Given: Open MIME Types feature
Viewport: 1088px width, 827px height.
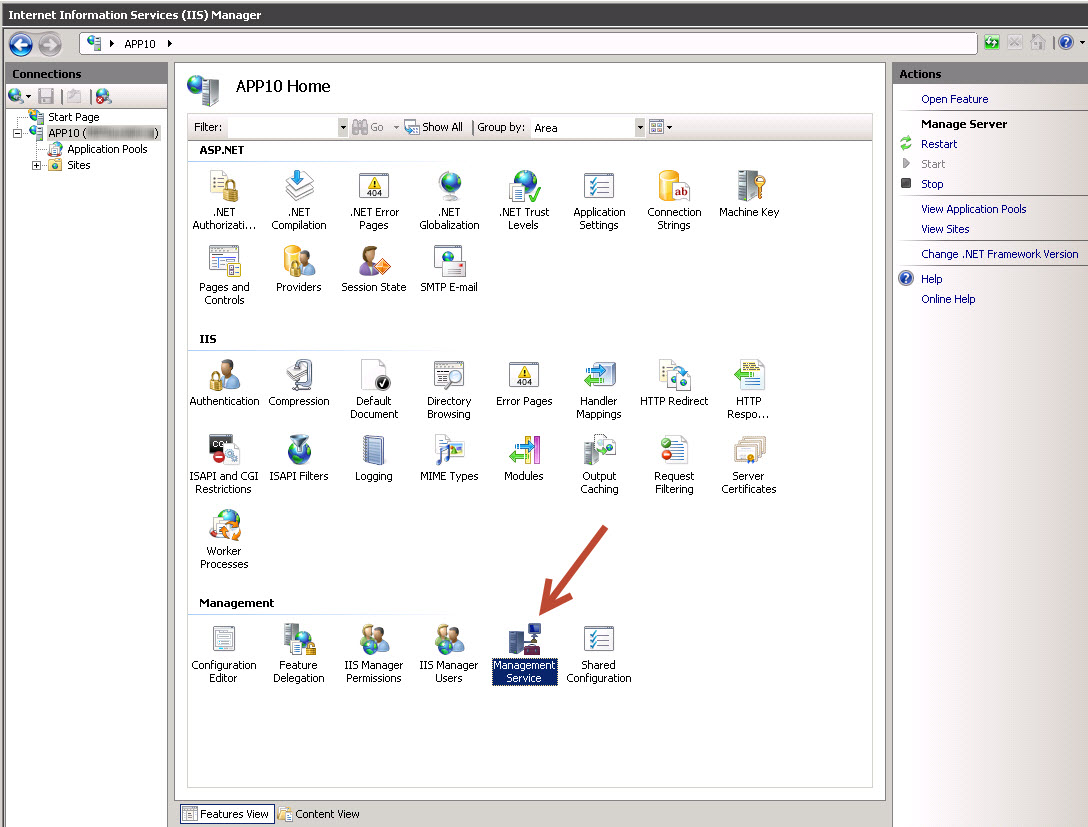Looking at the screenshot, I should coord(449,458).
